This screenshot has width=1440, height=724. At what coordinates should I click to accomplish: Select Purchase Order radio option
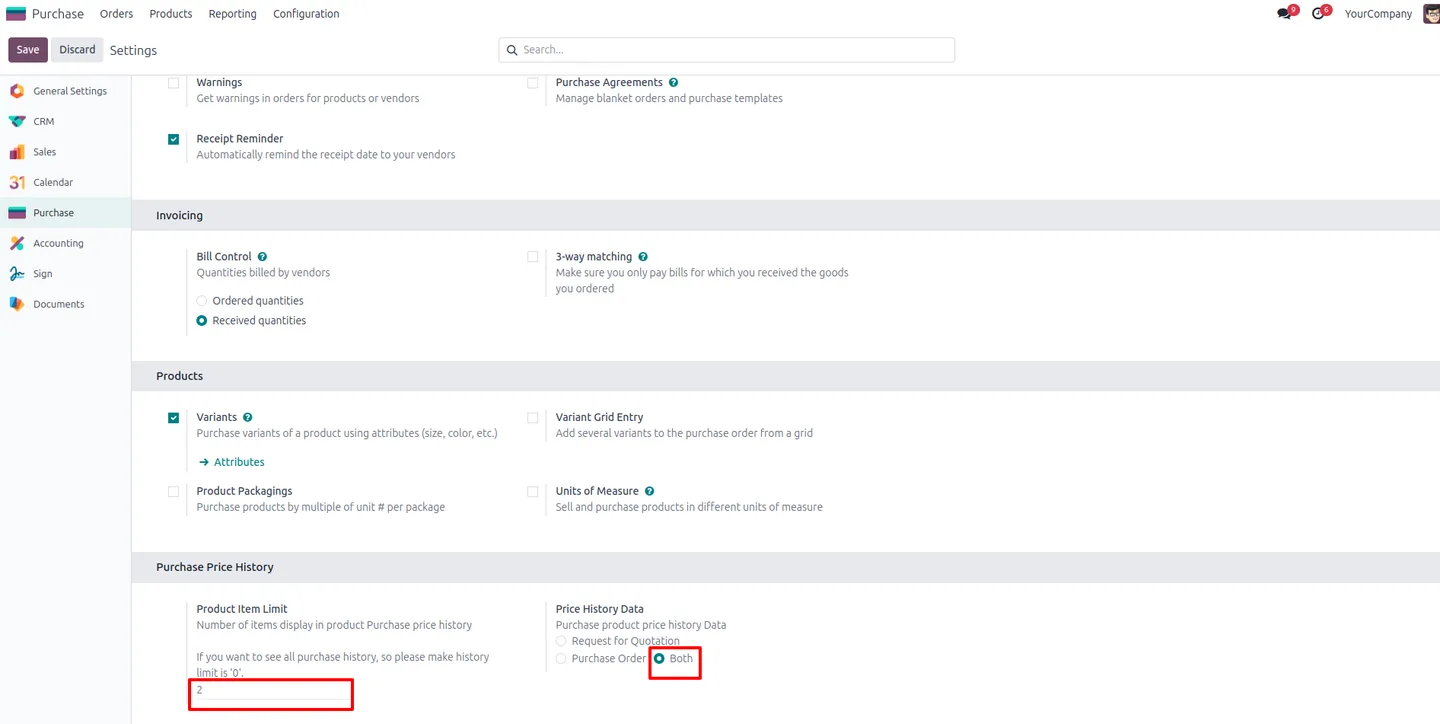click(561, 659)
